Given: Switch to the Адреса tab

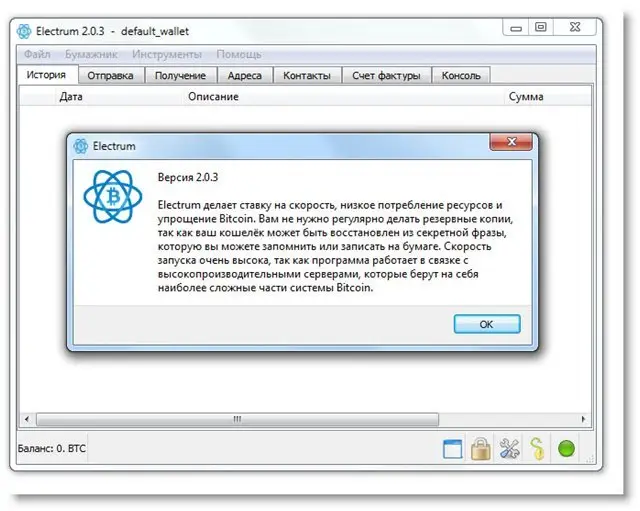Looking at the screenshot, I should [244, 76].
